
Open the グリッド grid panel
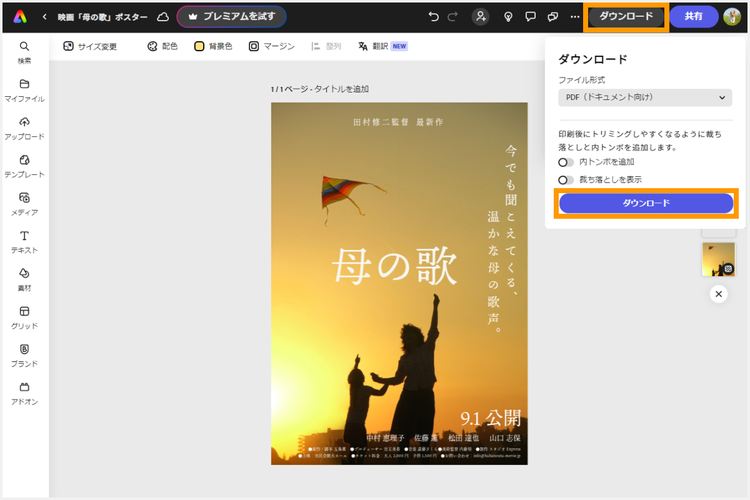coord(24,317)
